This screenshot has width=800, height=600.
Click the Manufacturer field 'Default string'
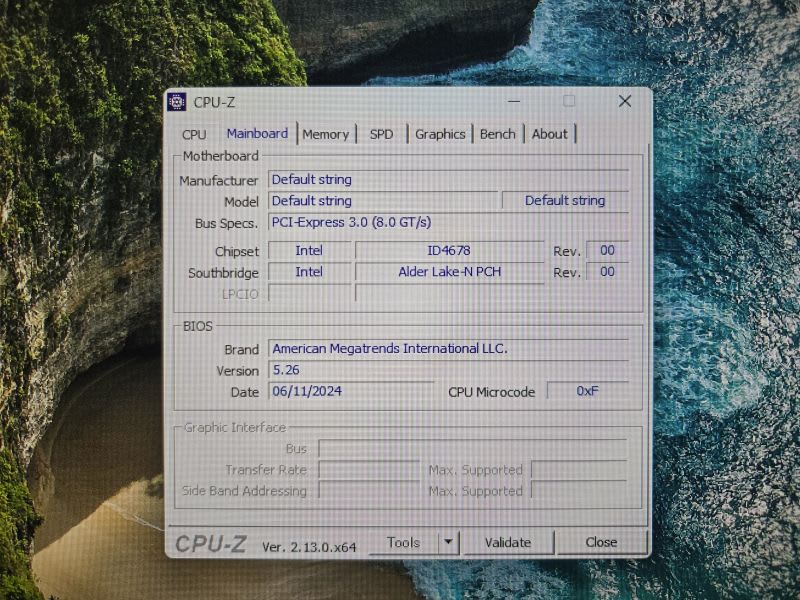(448, 180)
